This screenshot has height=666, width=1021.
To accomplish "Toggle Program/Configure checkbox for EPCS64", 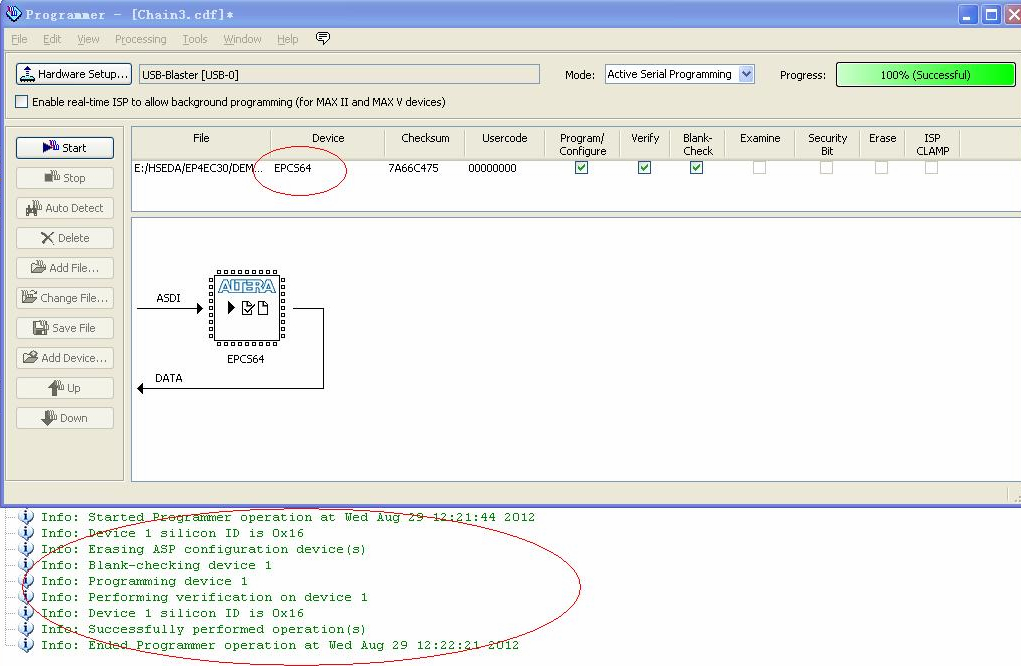I will [x=581, y=167].
